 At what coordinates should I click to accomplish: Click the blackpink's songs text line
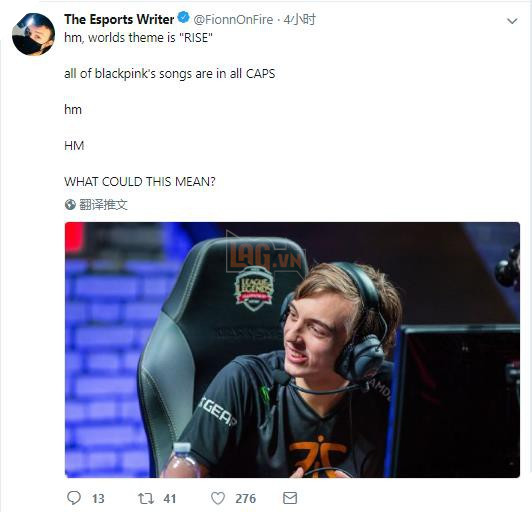point(170,74)
